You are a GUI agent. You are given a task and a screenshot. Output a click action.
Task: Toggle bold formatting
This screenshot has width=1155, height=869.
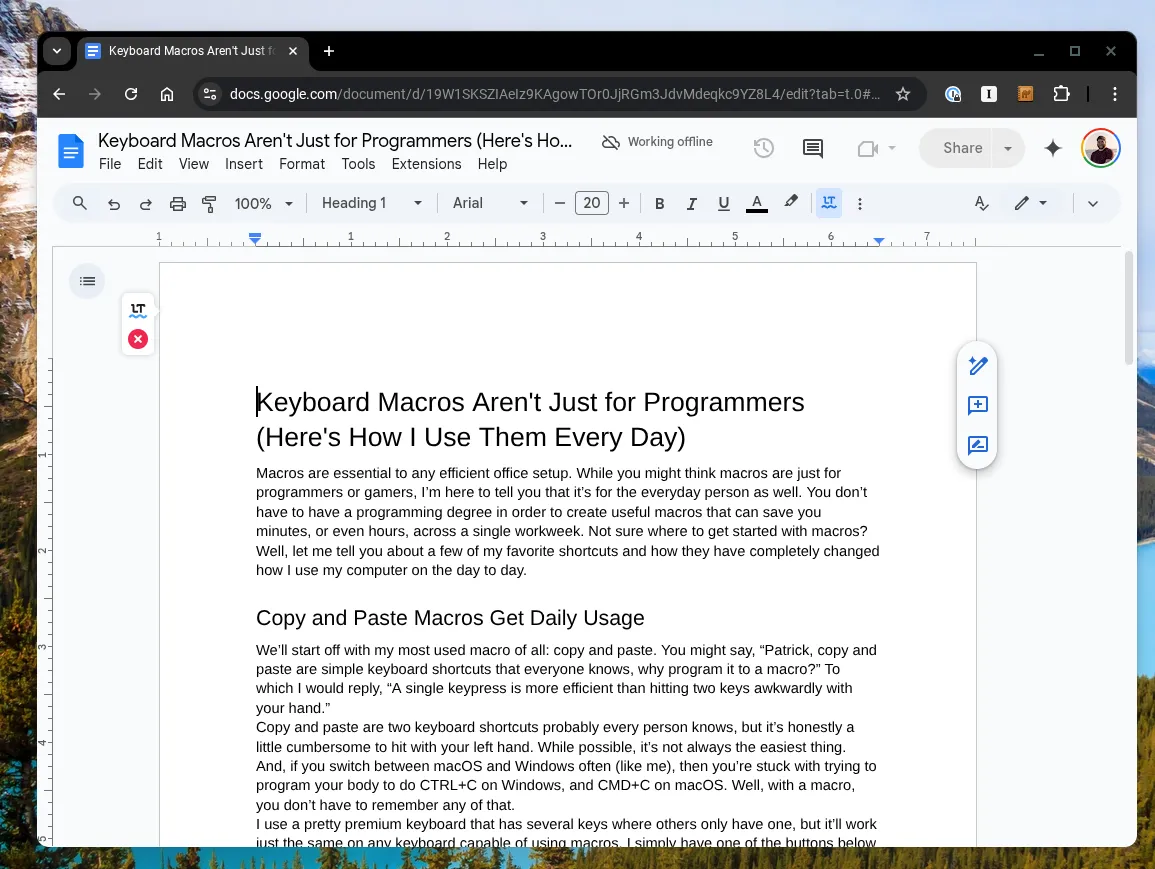pyautogui.click(x=659, y=204)
